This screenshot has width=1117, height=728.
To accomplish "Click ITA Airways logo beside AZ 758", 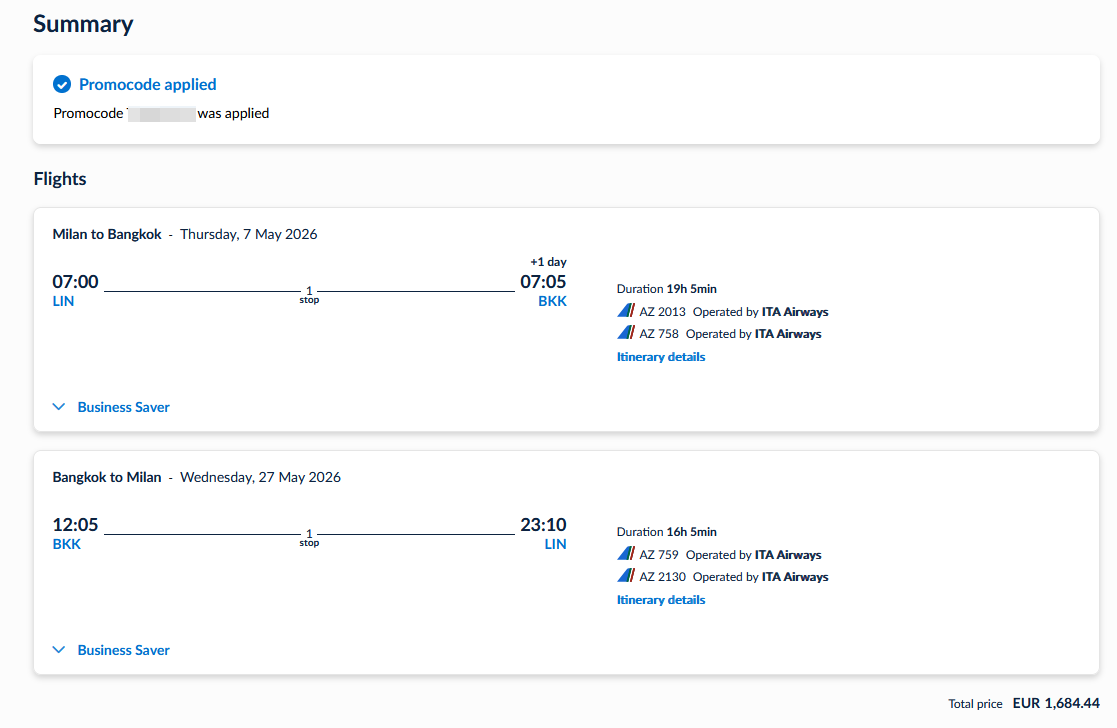I will tap(626, 333).
